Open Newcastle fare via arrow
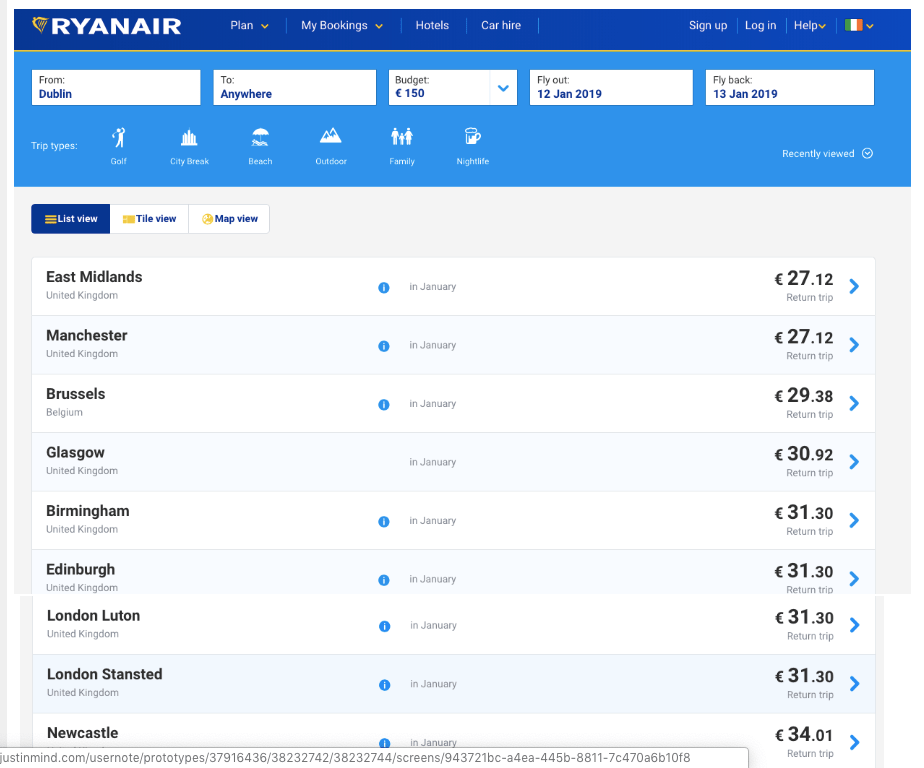The image size is (924, 768). [854, 742]
